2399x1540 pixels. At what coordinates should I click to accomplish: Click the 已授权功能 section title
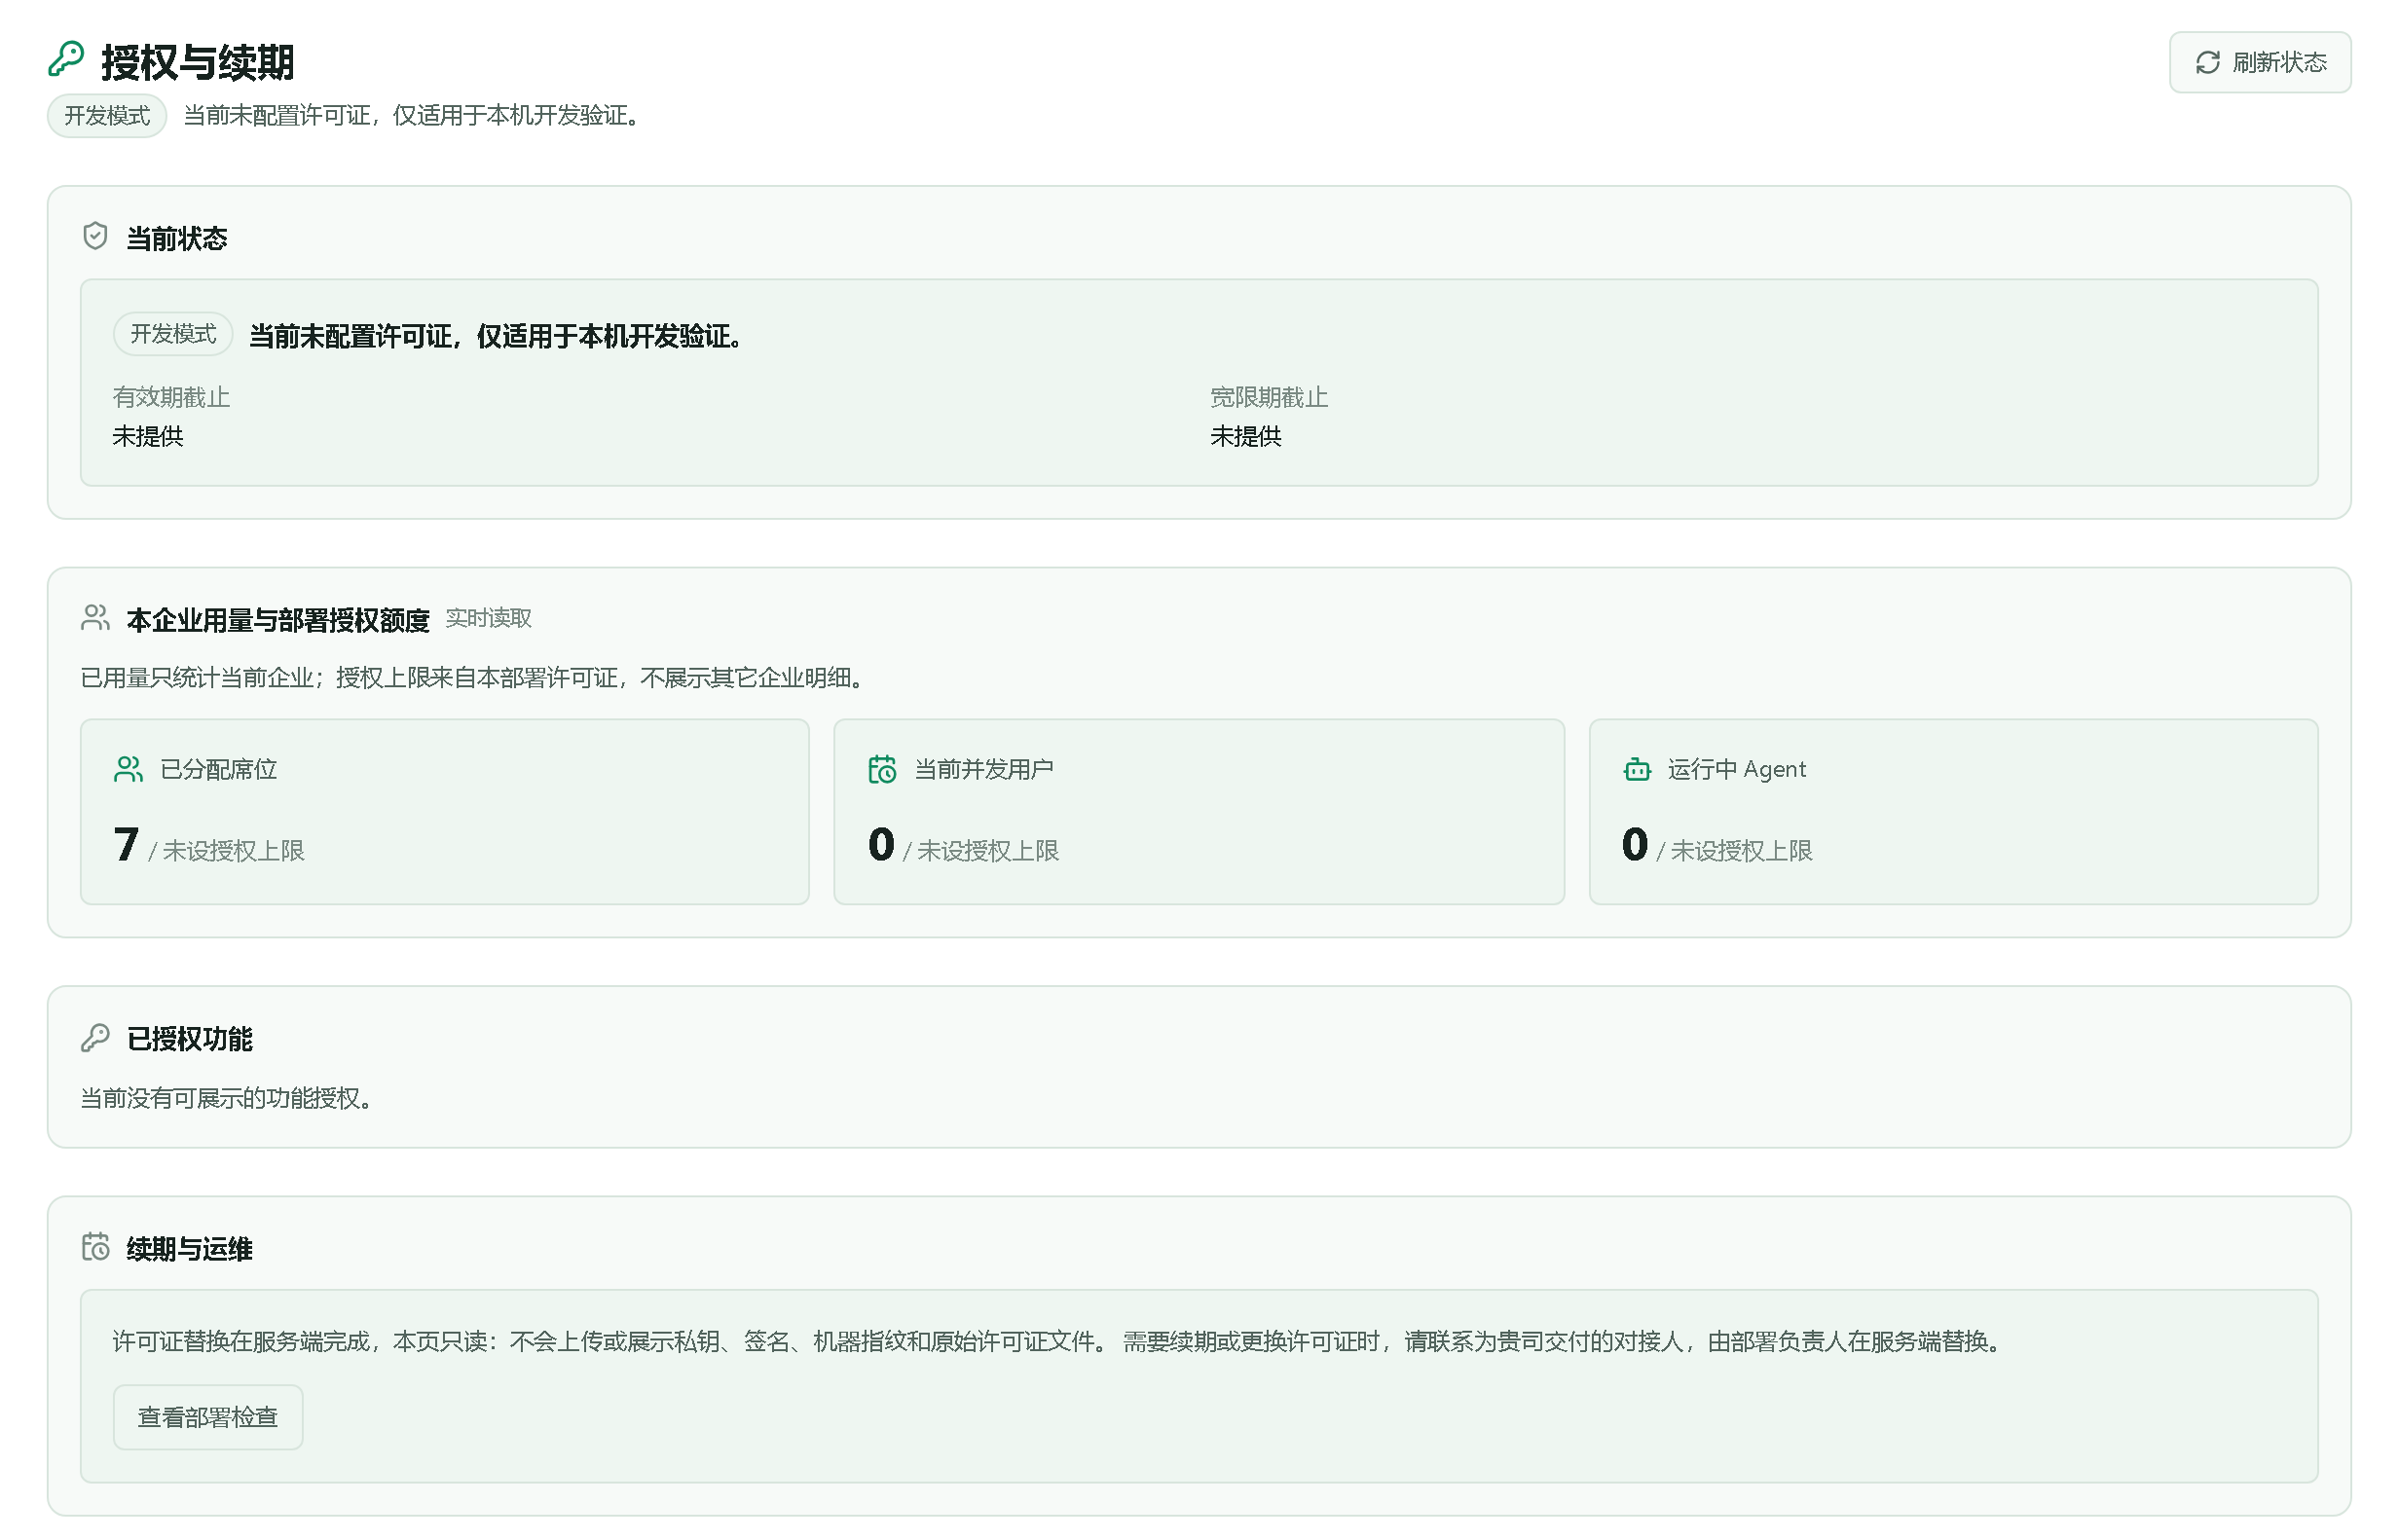pos(190,1039)
